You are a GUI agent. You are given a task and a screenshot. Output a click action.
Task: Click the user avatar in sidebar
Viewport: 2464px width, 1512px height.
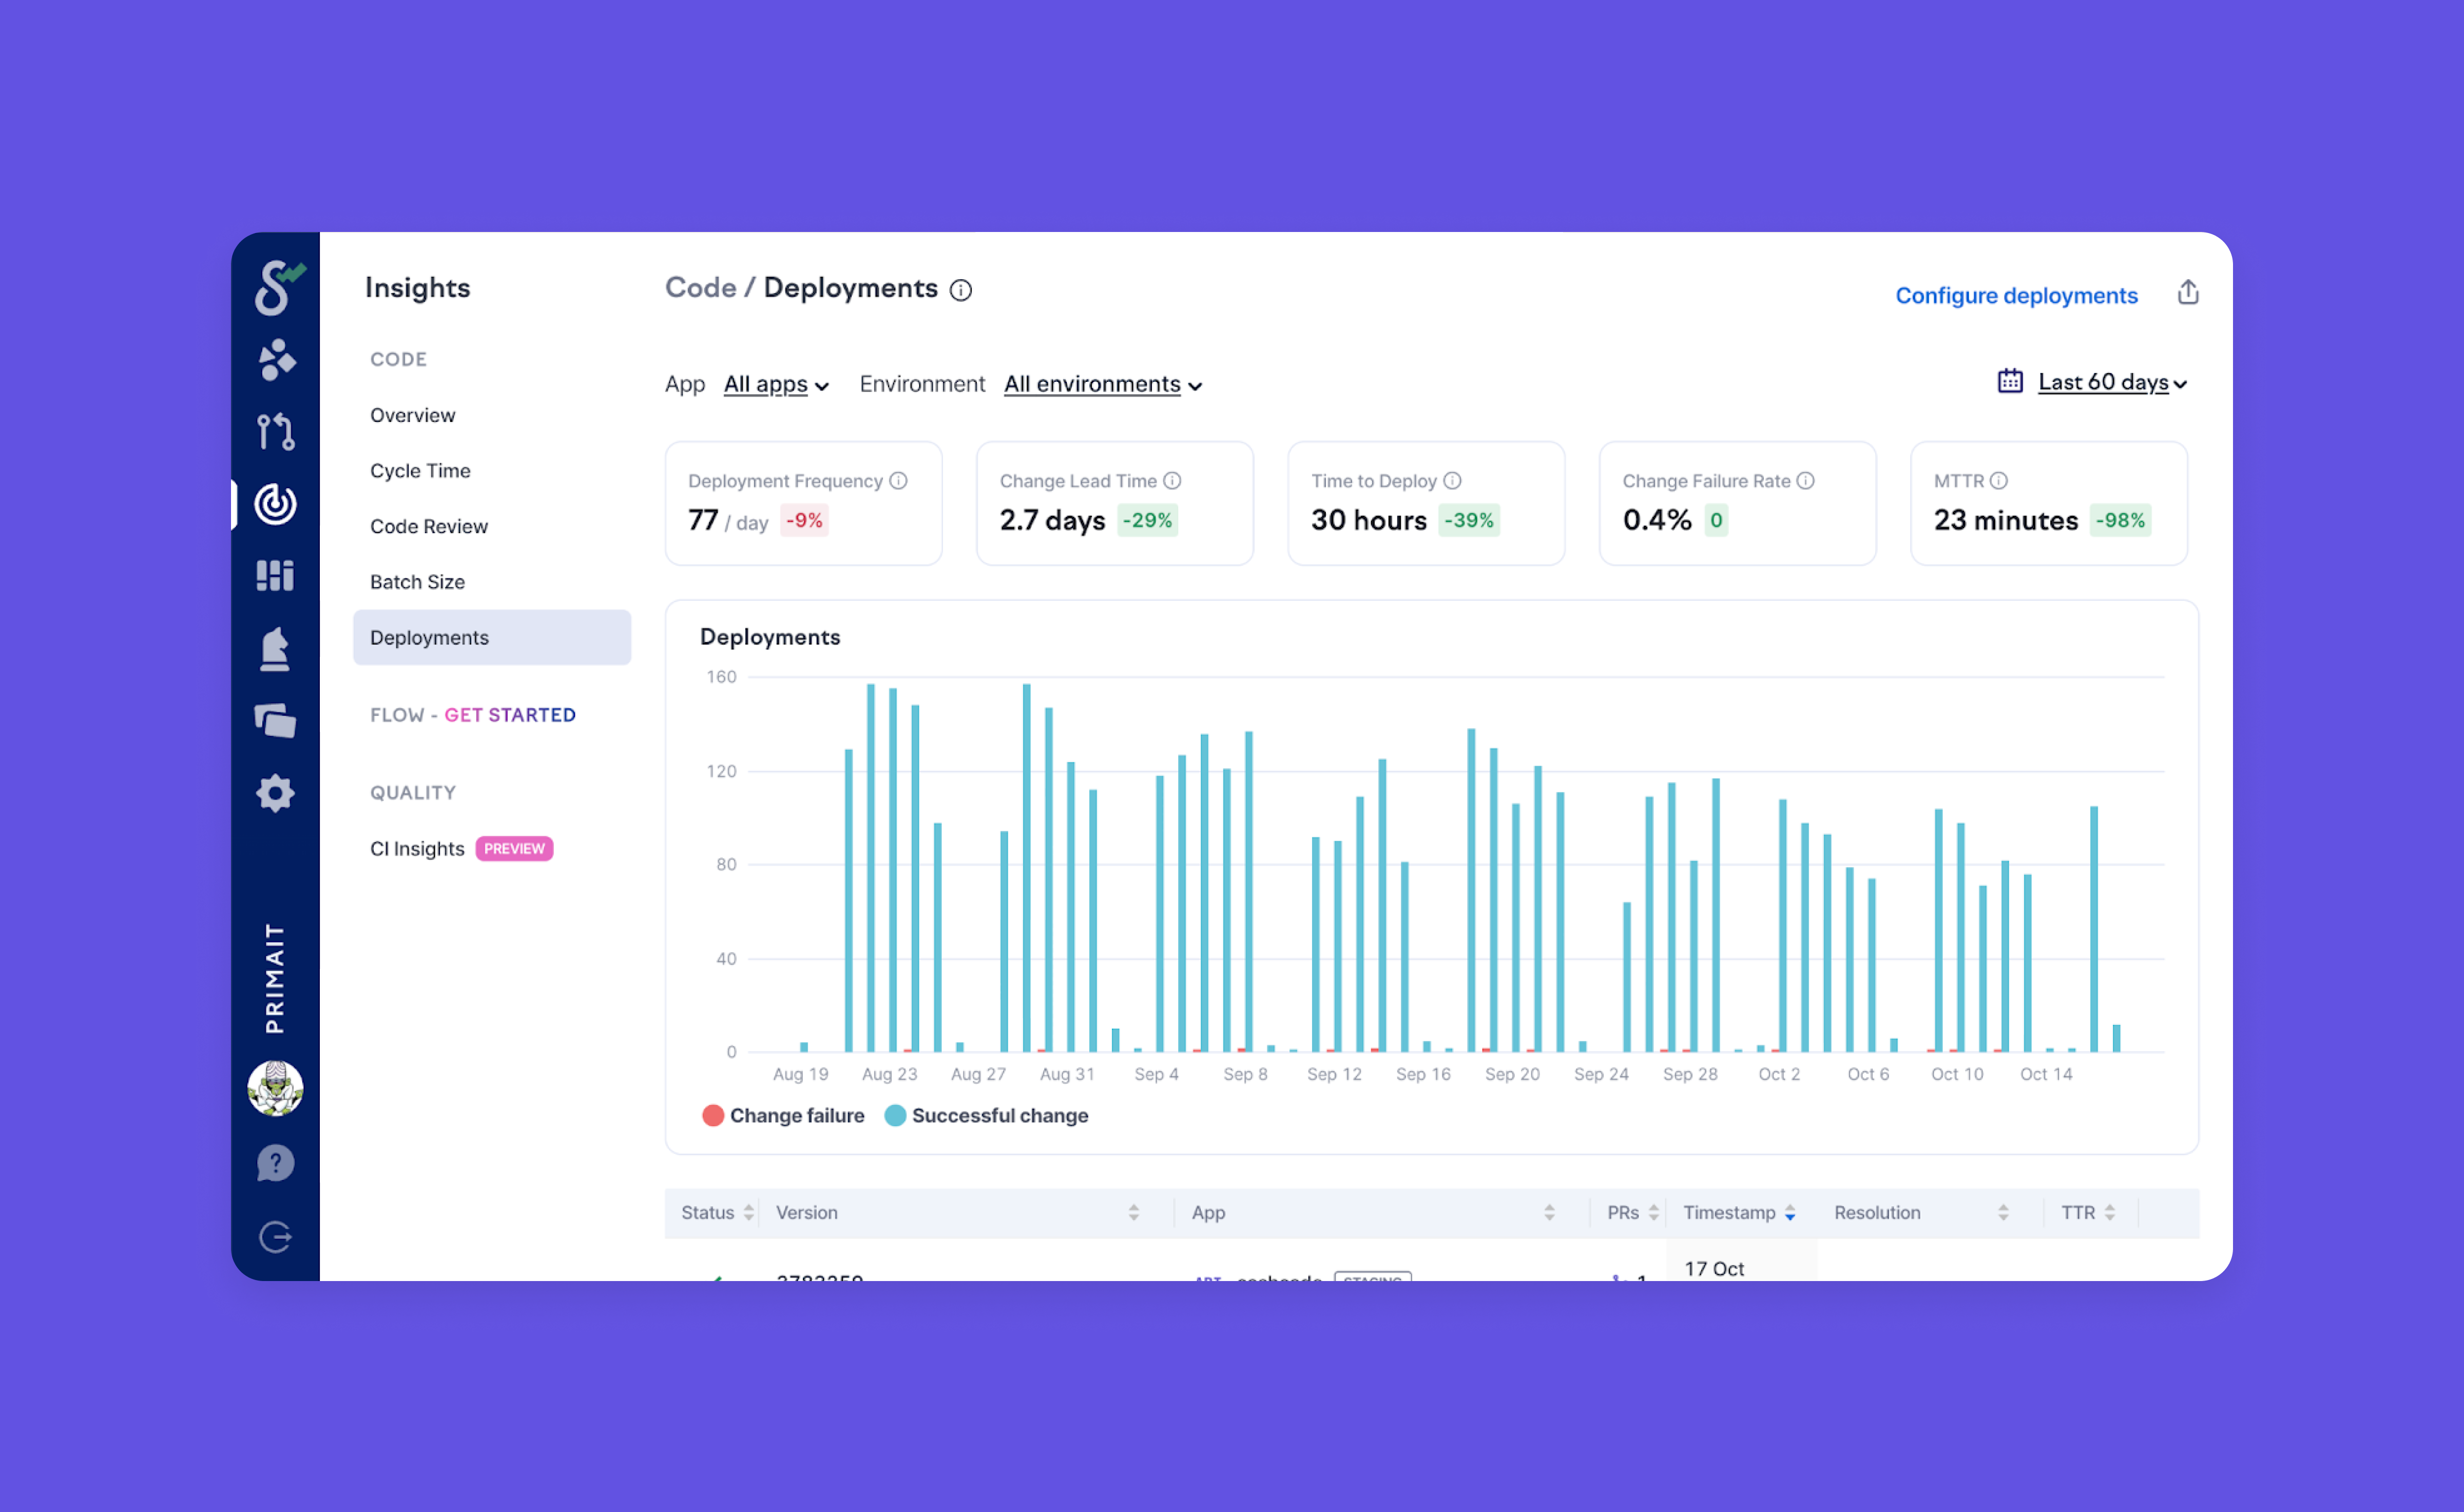tap(275, 1088)
